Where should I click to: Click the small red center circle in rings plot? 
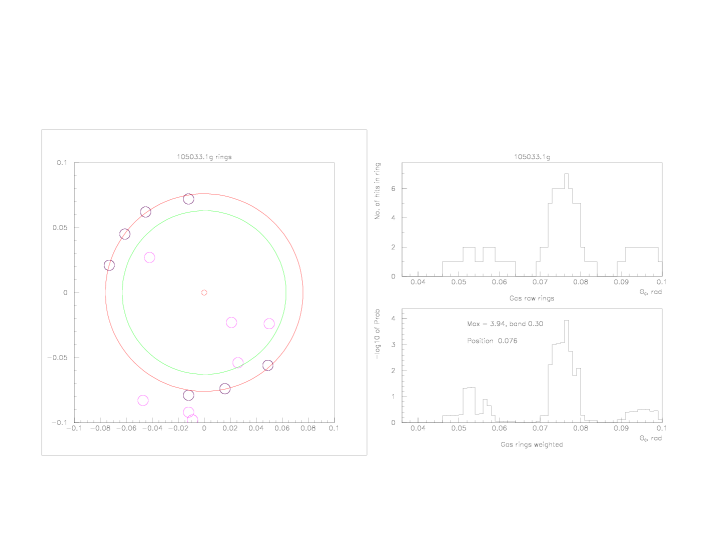204,293
